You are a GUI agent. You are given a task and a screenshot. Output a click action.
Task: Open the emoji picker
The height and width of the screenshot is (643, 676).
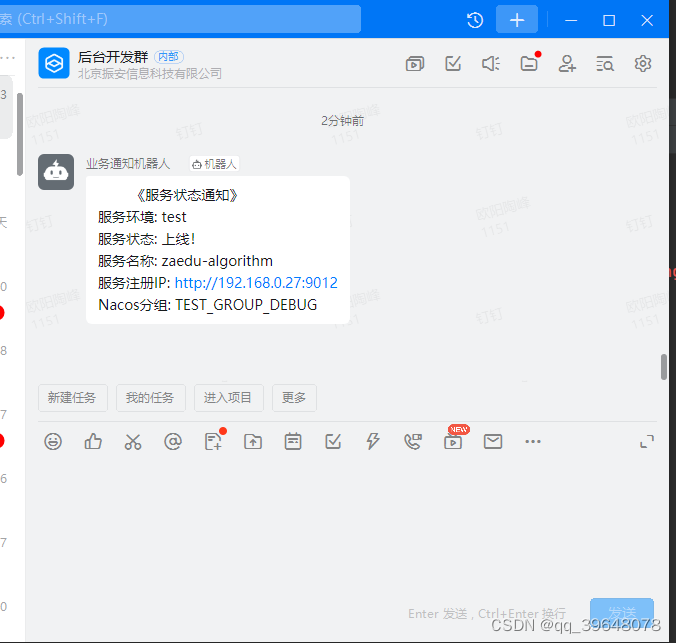[x=53, y=442]
